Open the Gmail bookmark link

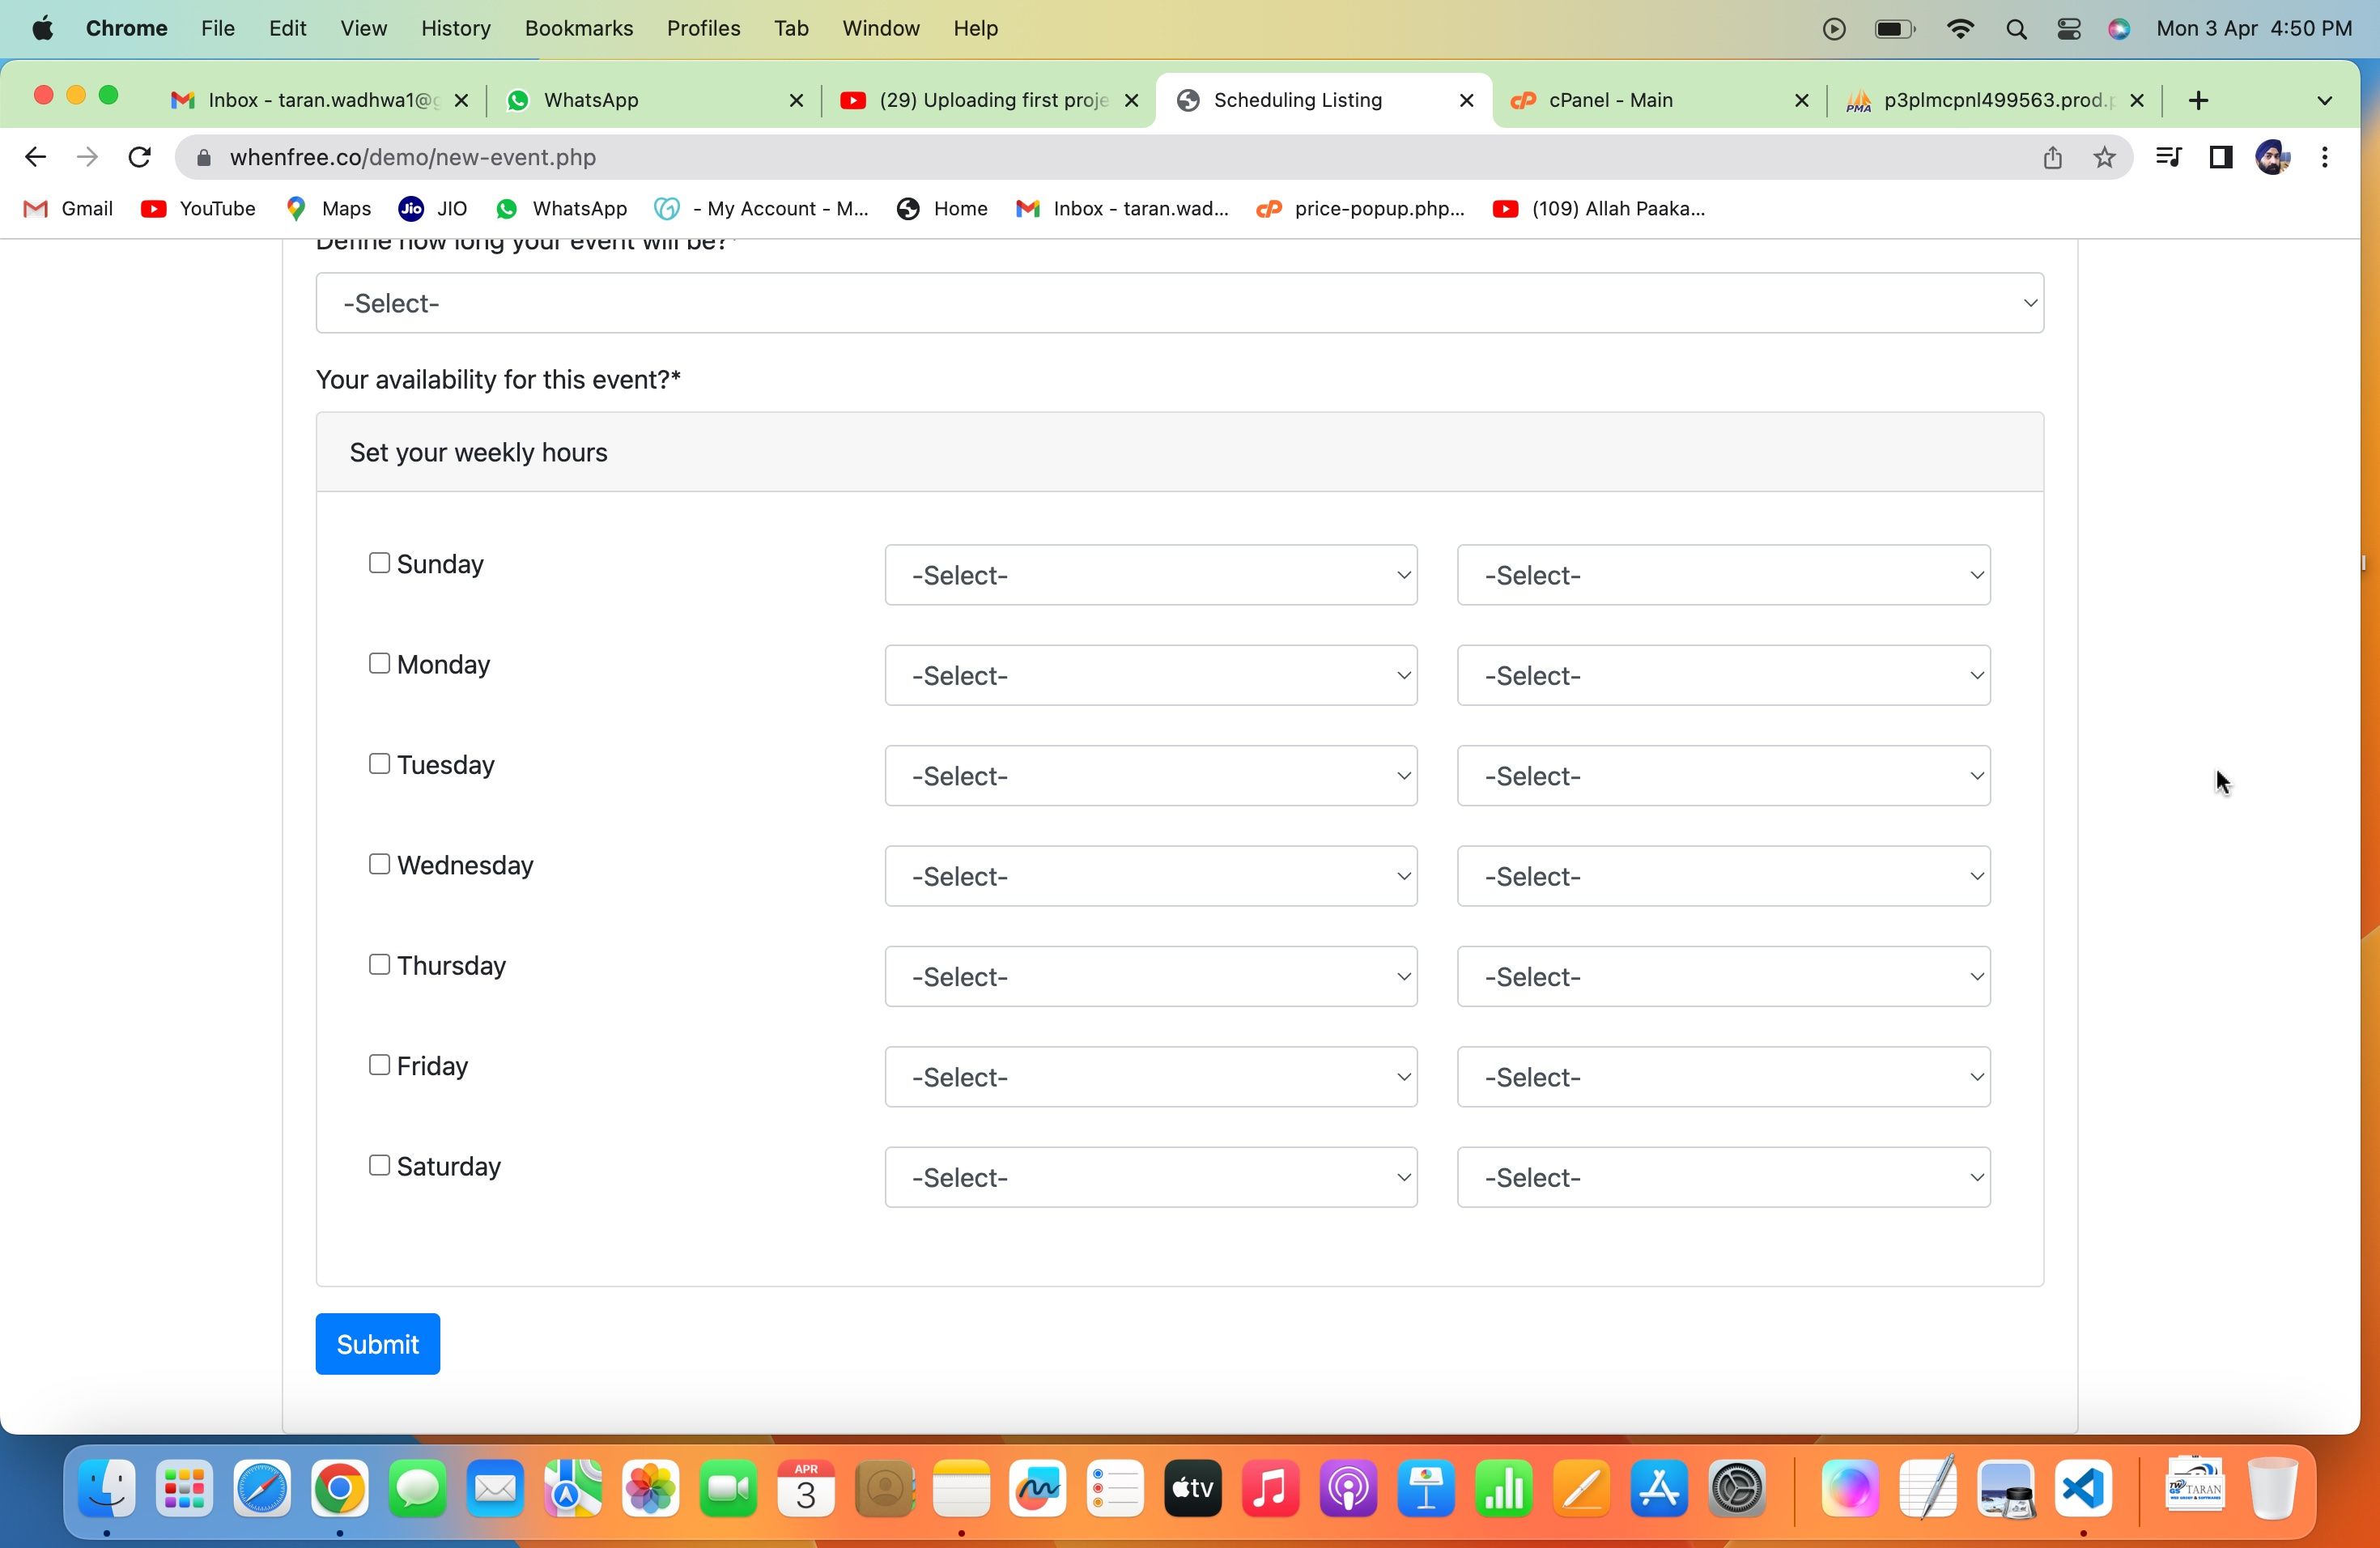[68, 208]
